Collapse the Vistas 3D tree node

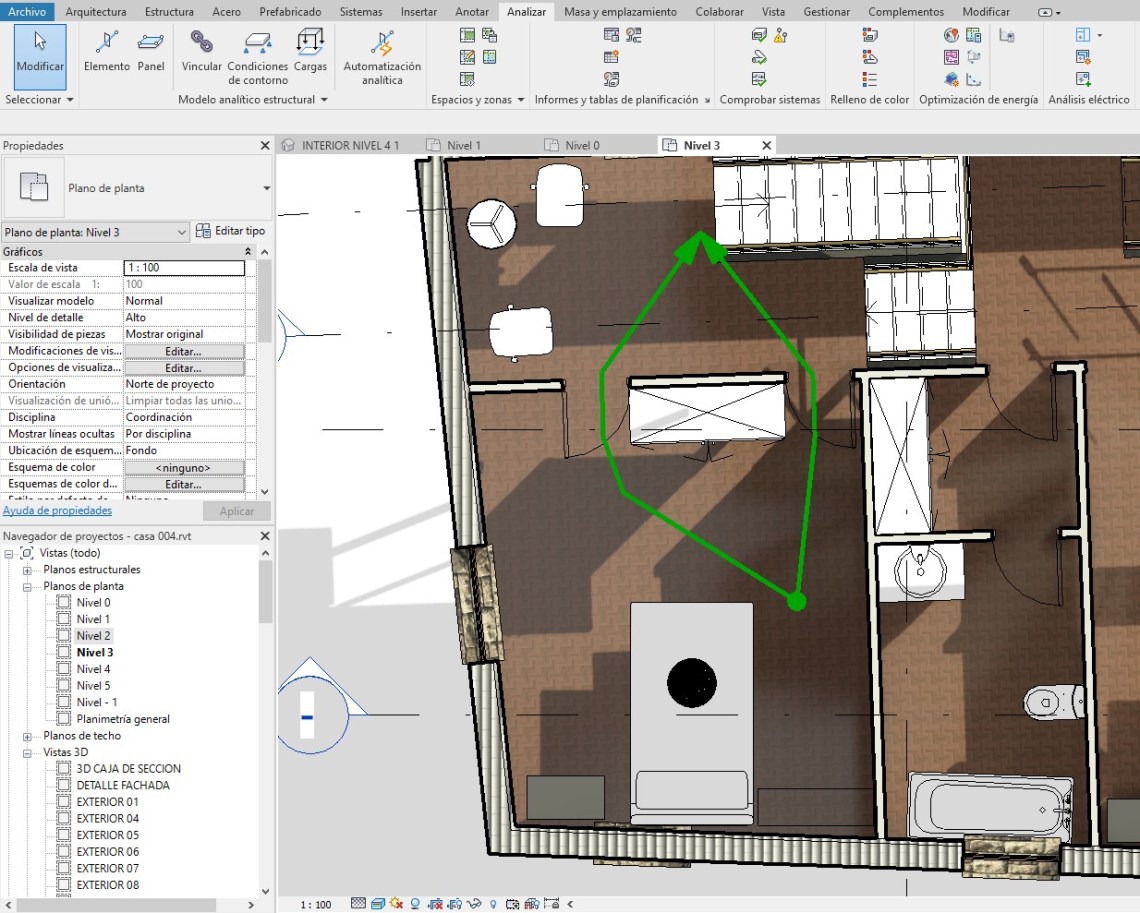[x=28, y=752]
